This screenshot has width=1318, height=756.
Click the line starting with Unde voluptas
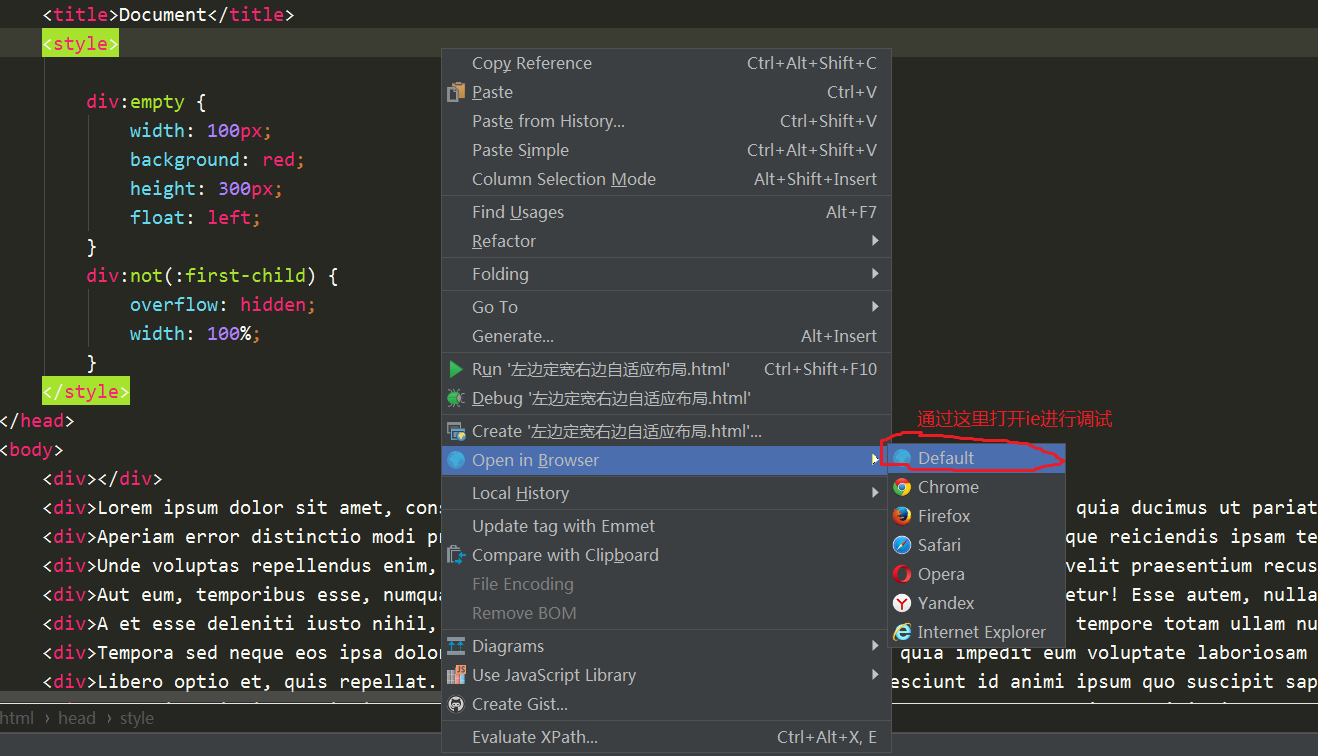click(242, 566)
